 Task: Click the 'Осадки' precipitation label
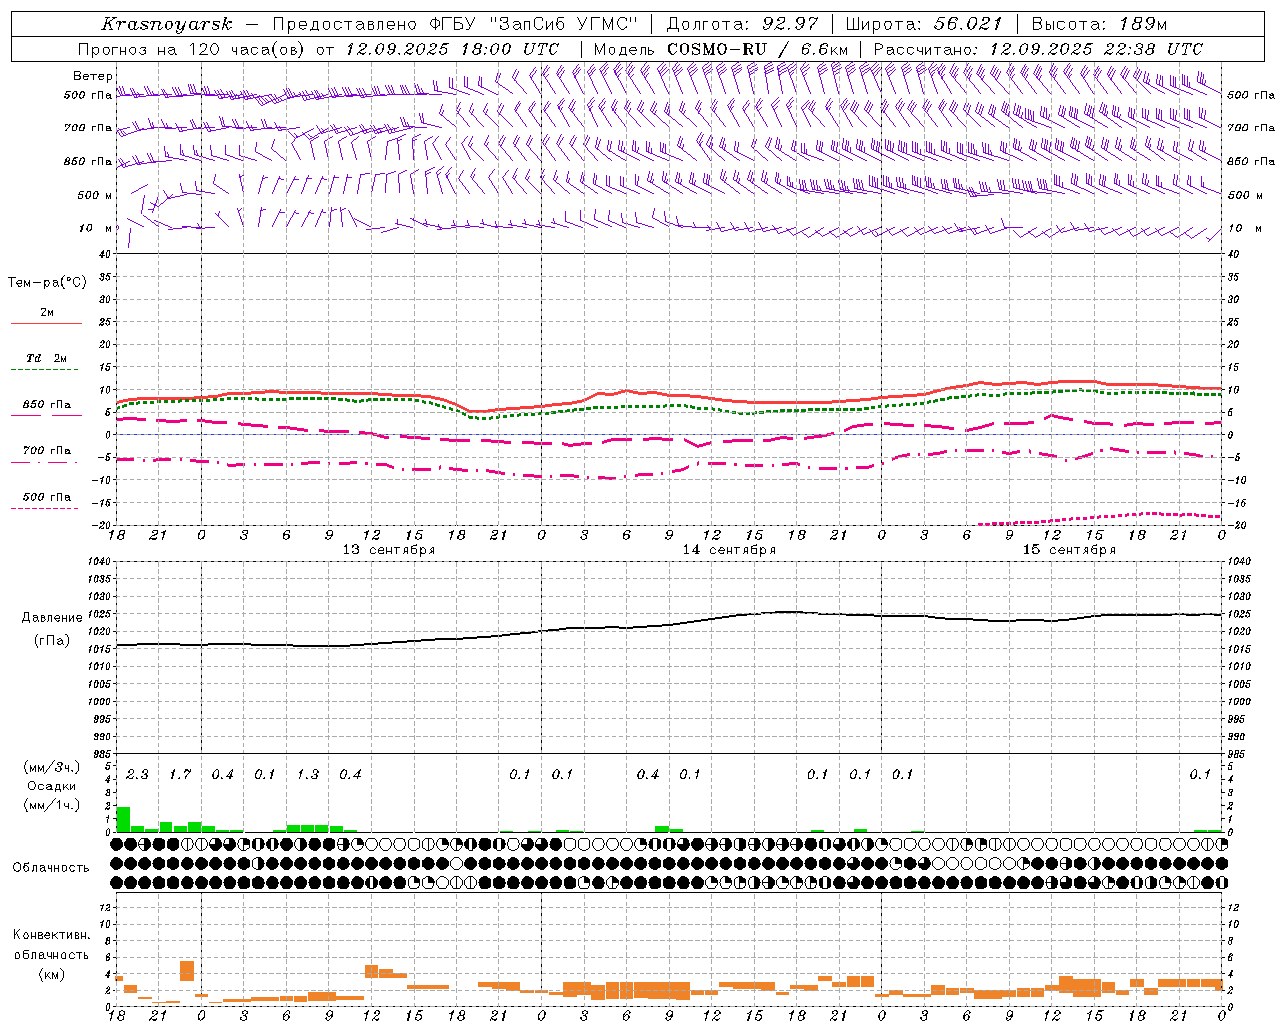pos(52,786)
